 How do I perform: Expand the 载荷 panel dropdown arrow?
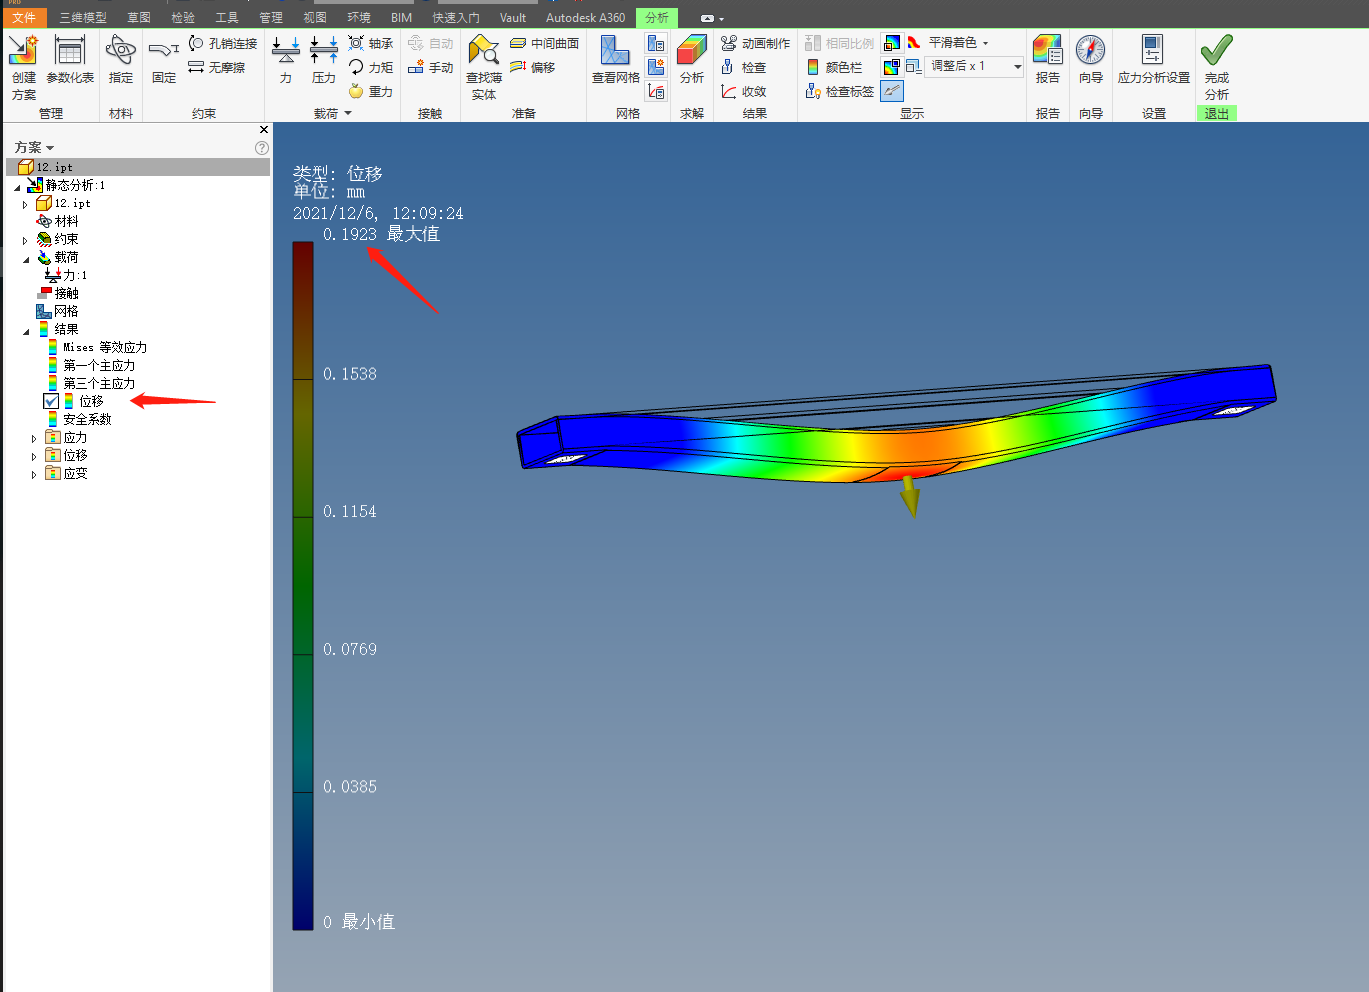pyautogui.click(x=348, y=114)
